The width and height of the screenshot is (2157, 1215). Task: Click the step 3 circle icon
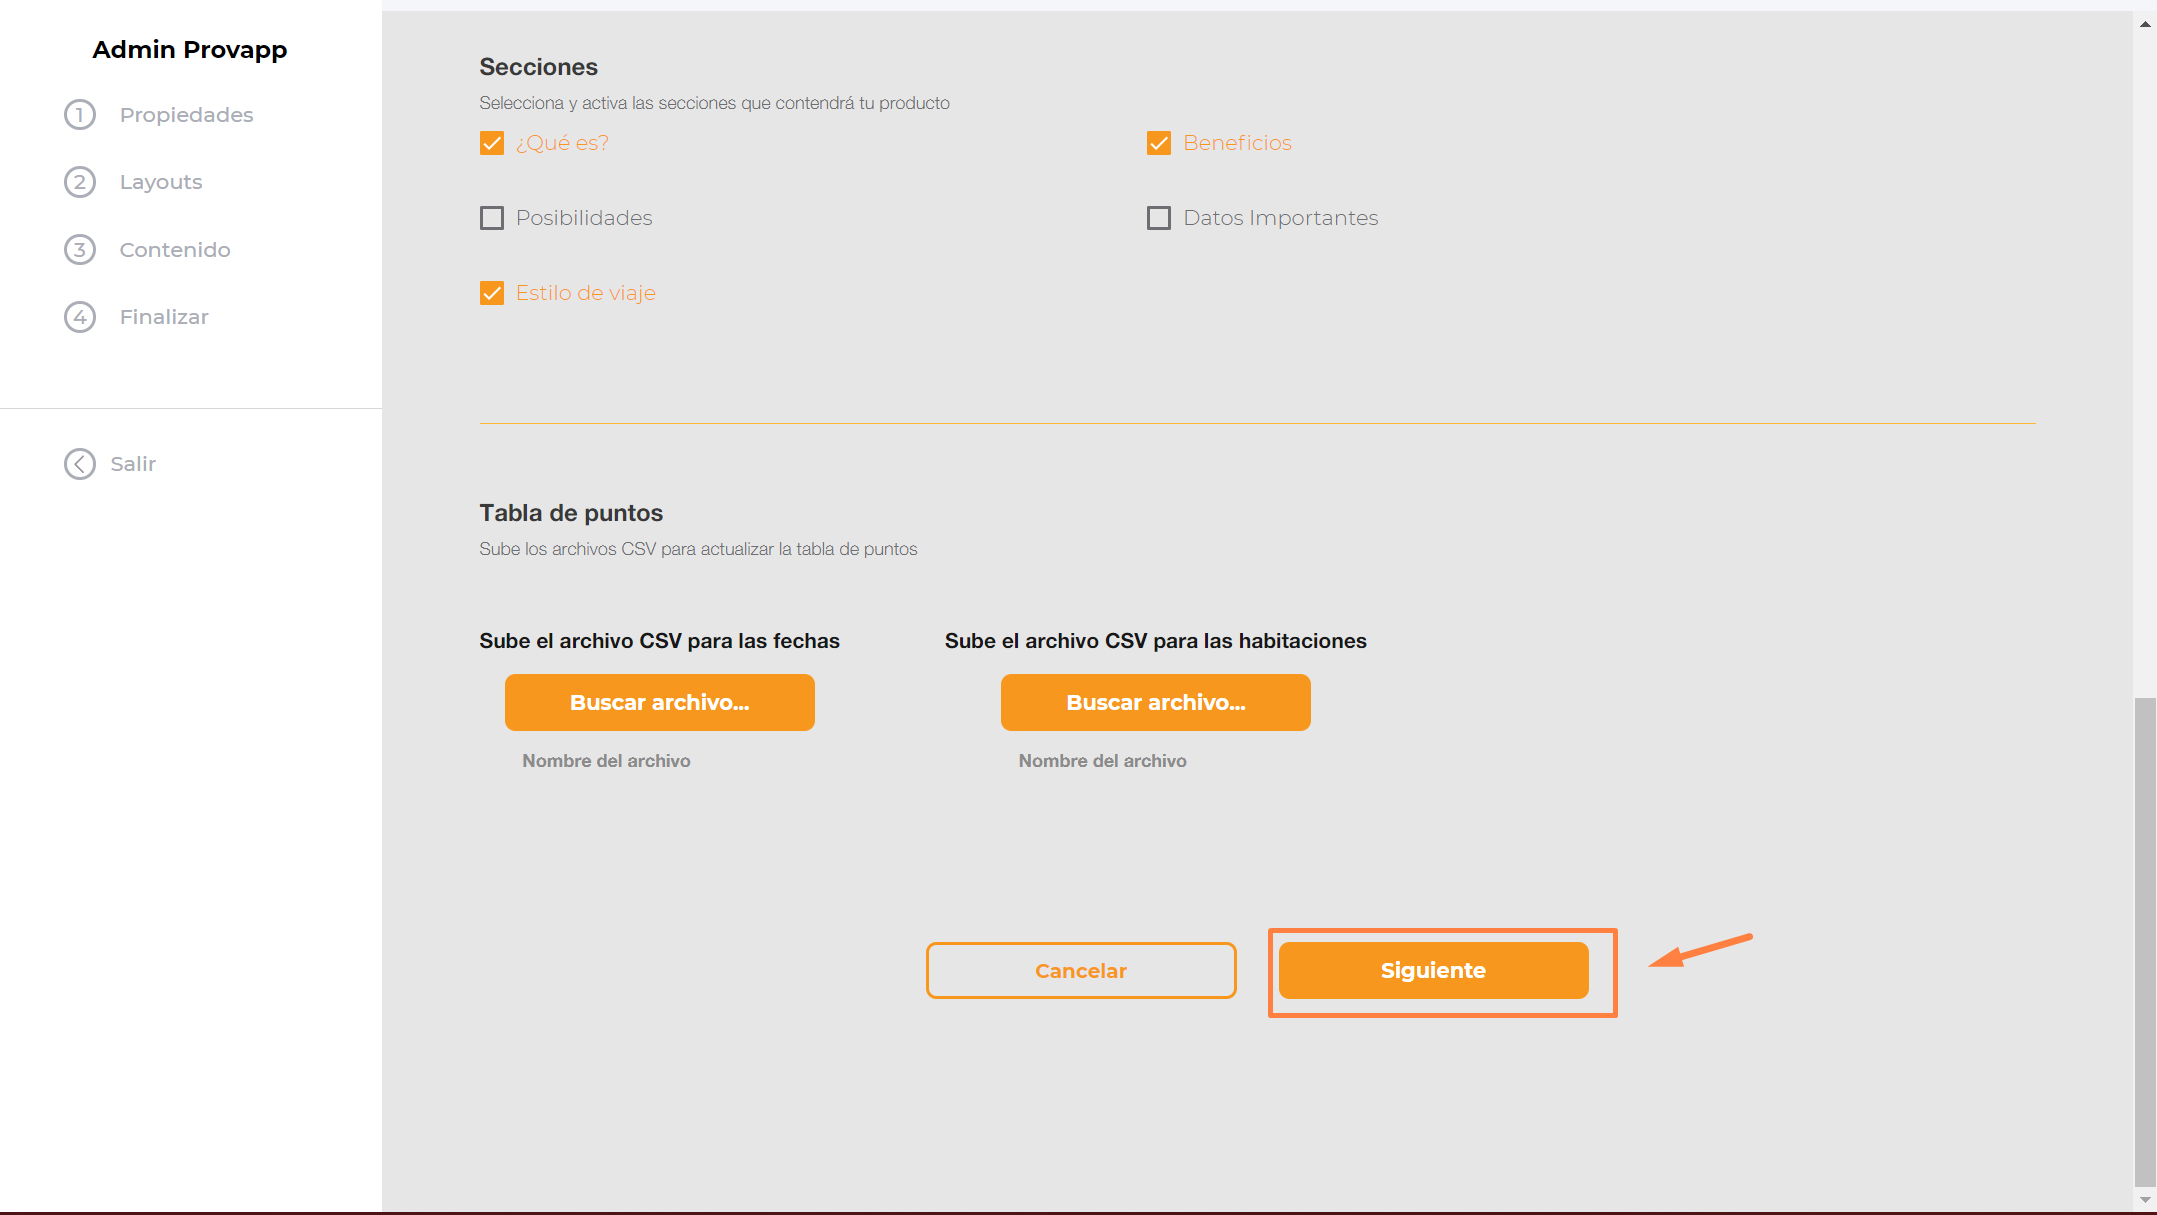pos(80,249)
